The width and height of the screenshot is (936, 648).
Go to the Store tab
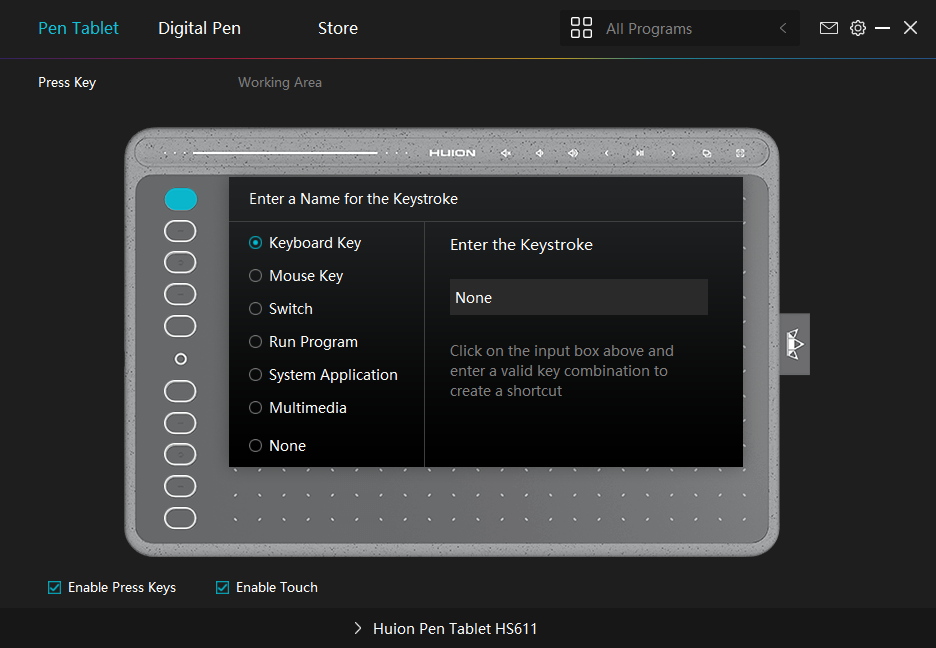tap(338, 28)
